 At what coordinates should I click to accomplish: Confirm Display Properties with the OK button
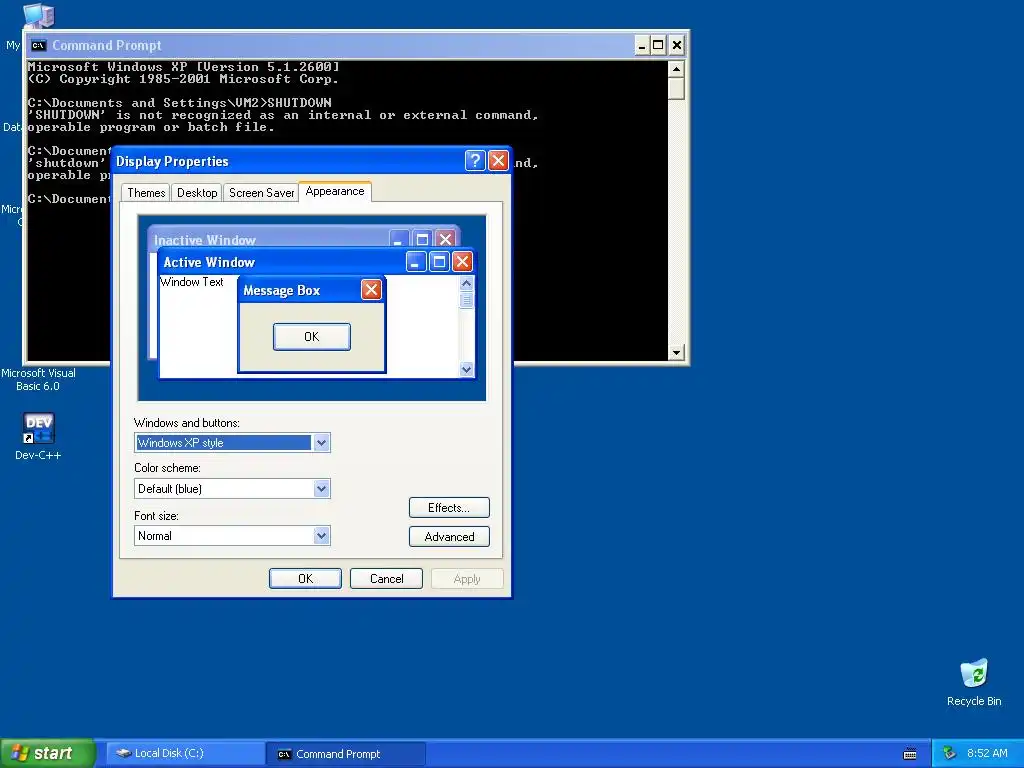[305, 579]
